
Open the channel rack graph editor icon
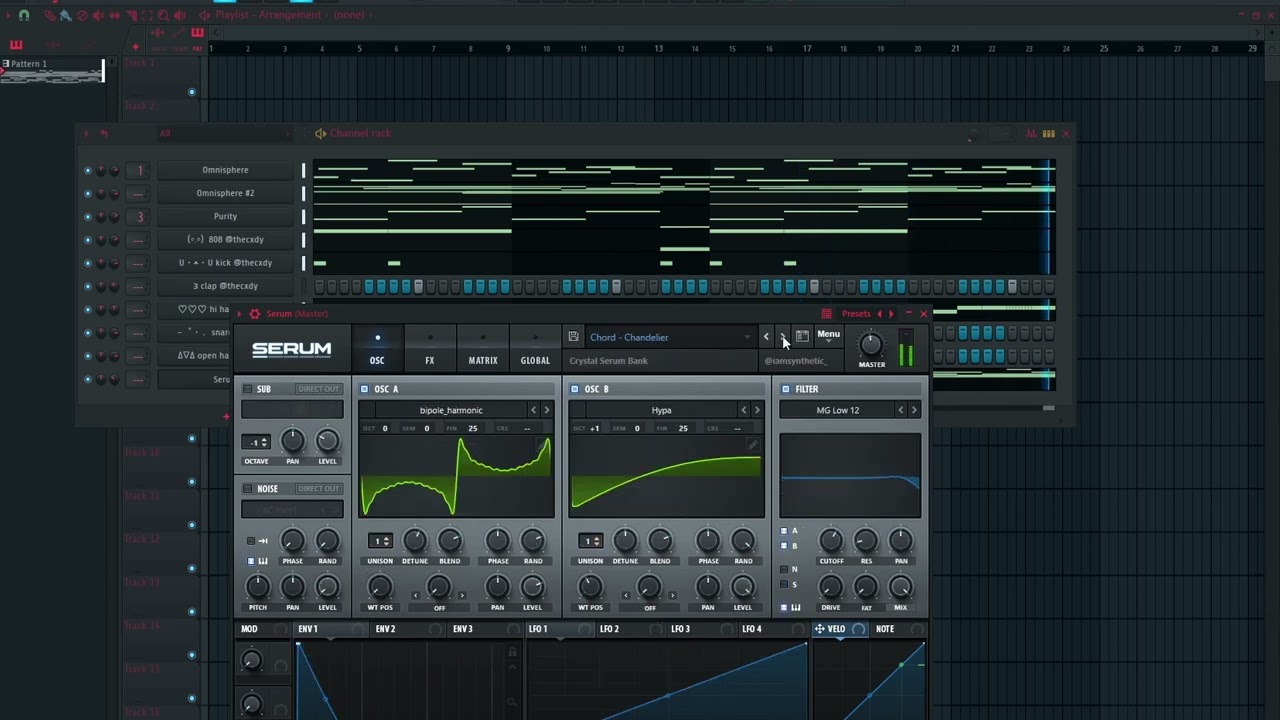1030,133
